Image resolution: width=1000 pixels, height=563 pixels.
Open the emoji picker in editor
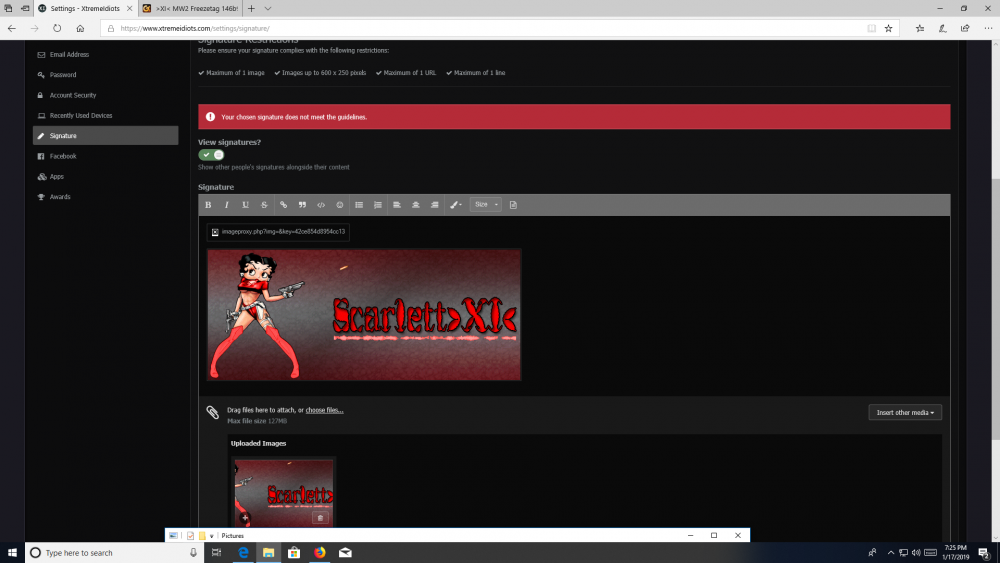pos(340,205)
